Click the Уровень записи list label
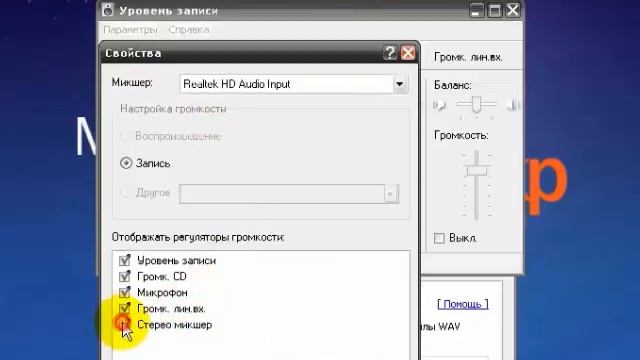Image resolution: width=640 pixels, height=360 pixels. click(176, 260)
